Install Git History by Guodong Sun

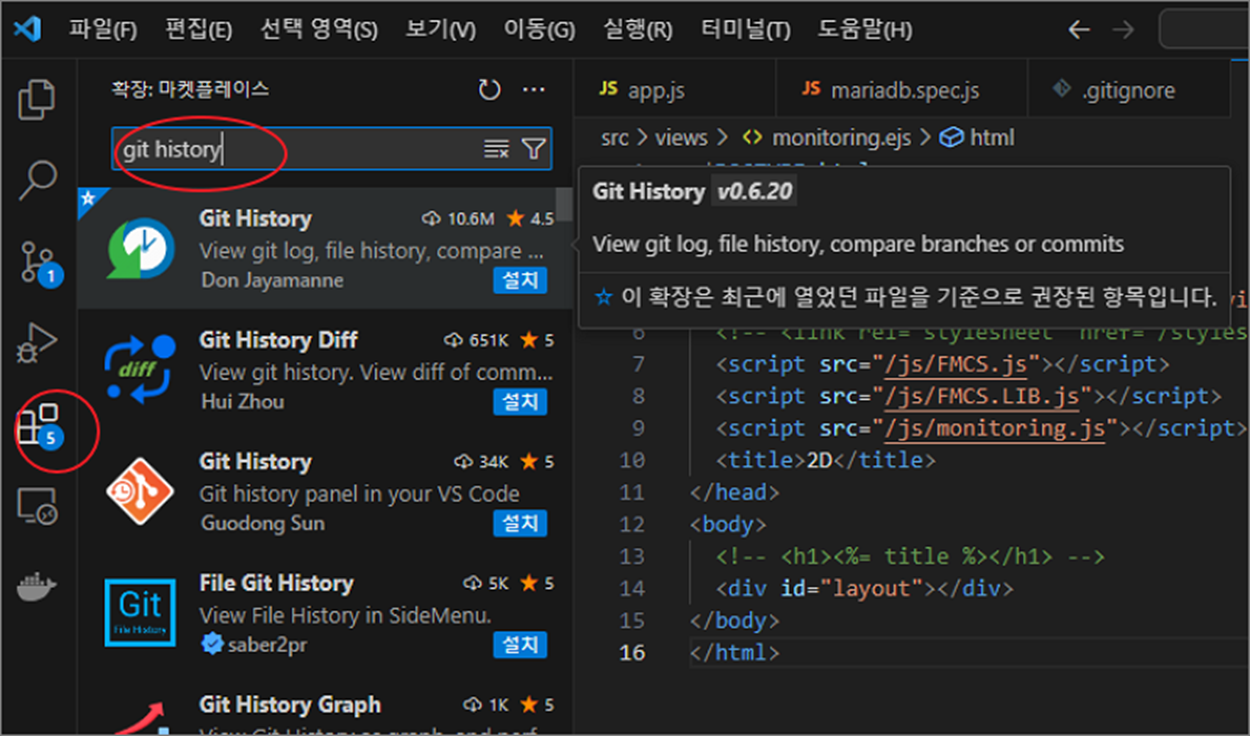point(520,523)
